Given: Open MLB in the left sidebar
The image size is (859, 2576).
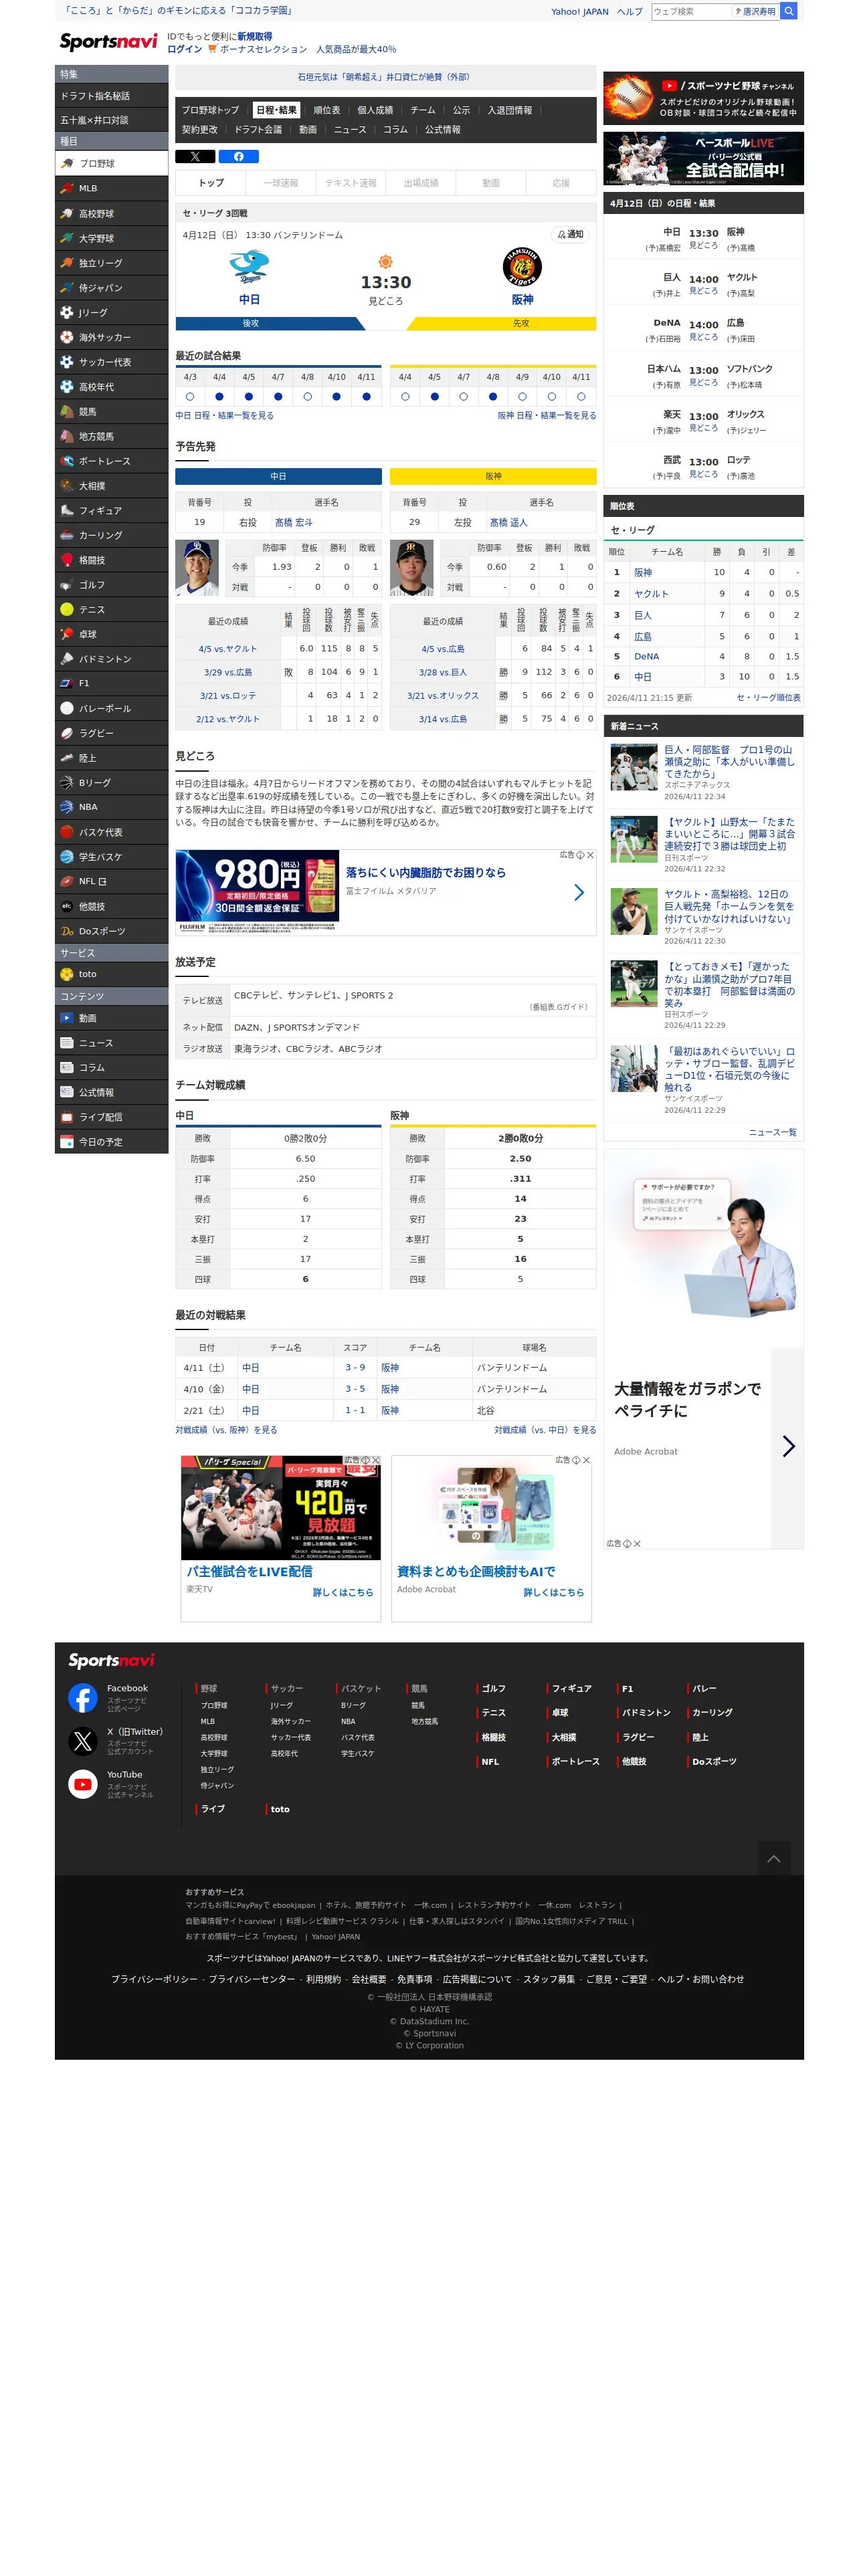Looking at the screenshot, I should click(111, 188).
